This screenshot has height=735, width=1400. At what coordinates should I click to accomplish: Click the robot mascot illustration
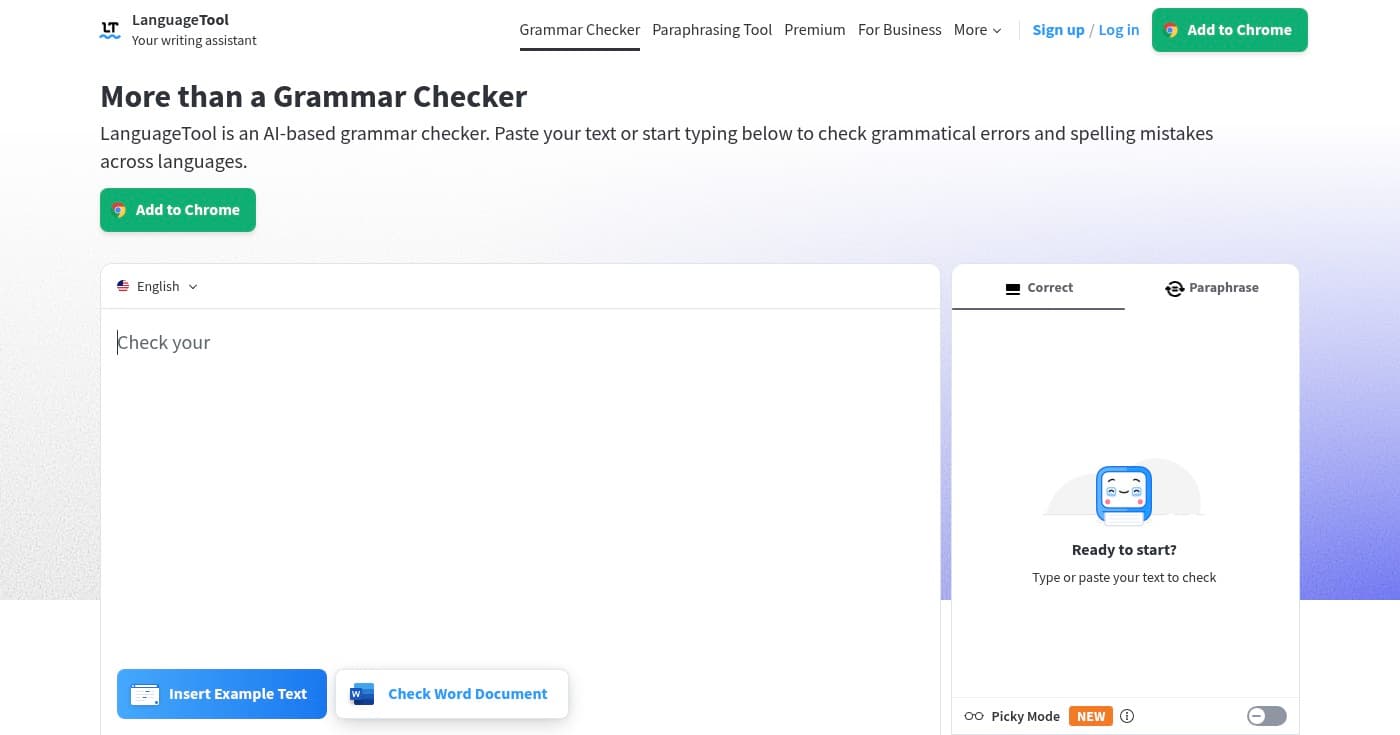point(1123,492)
